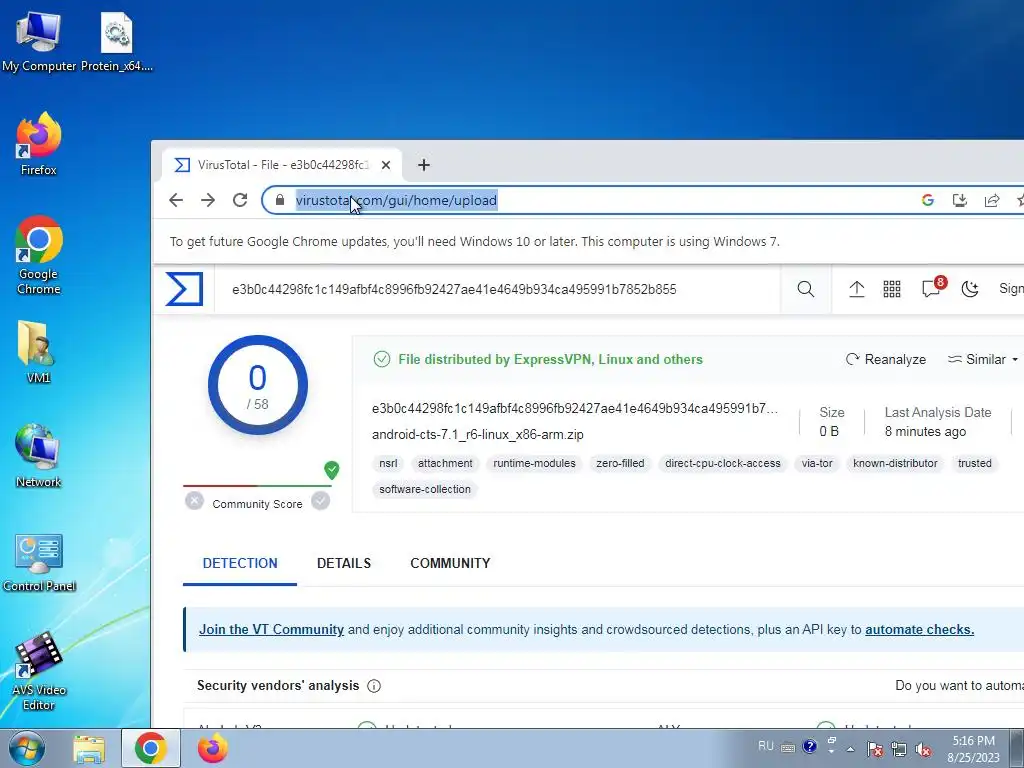Click the hash search input field
The height and width of the screenshot is (768, 1024).
point(500,289)
